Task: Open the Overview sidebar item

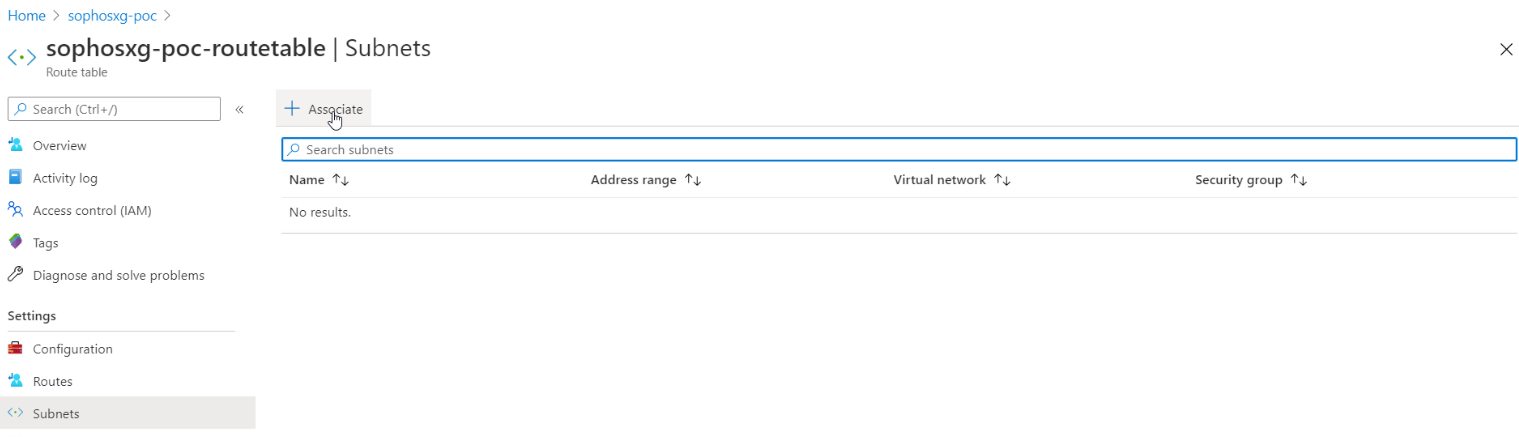Action: click(x=59, y=146)
